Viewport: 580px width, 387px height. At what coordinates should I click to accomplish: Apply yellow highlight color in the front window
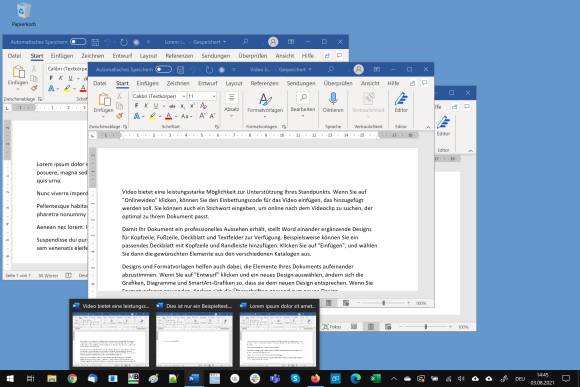coord(152,116)
